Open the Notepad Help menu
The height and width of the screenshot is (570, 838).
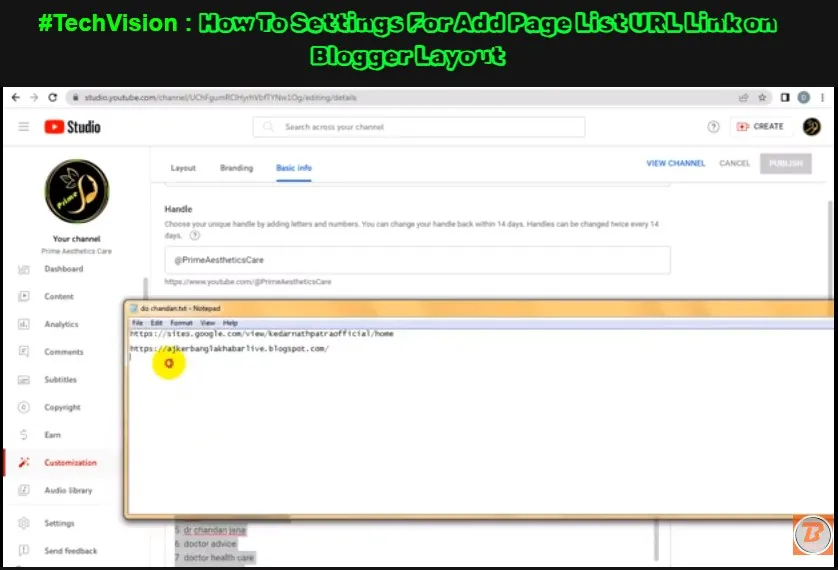230,323
